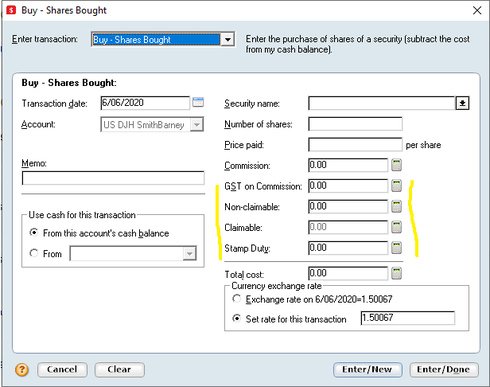Viewport: 490px width, 387px height.
Task: Click into the Transaction date field
Action: (145, 103)
